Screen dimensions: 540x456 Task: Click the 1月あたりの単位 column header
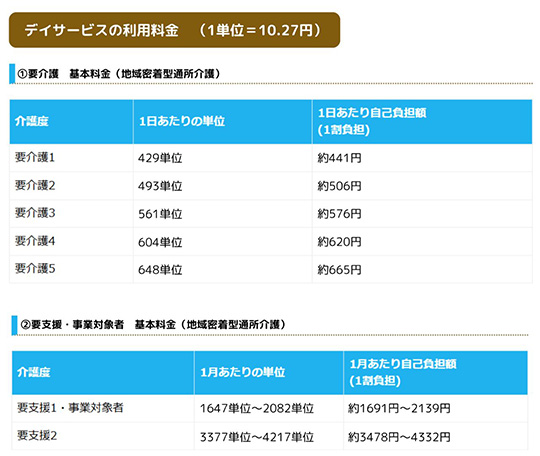tap(269, 373)
